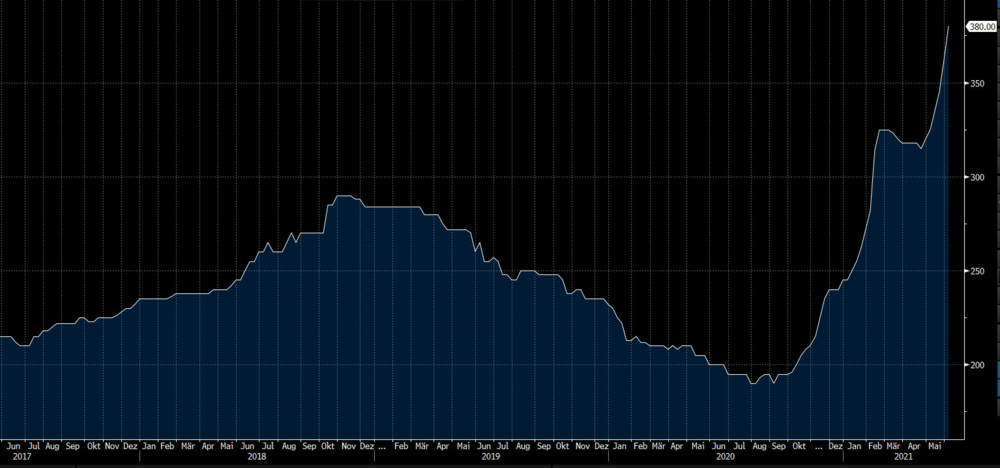Click the 300 value on price axis
1000x468 pixels.
[x=978, y=177]
